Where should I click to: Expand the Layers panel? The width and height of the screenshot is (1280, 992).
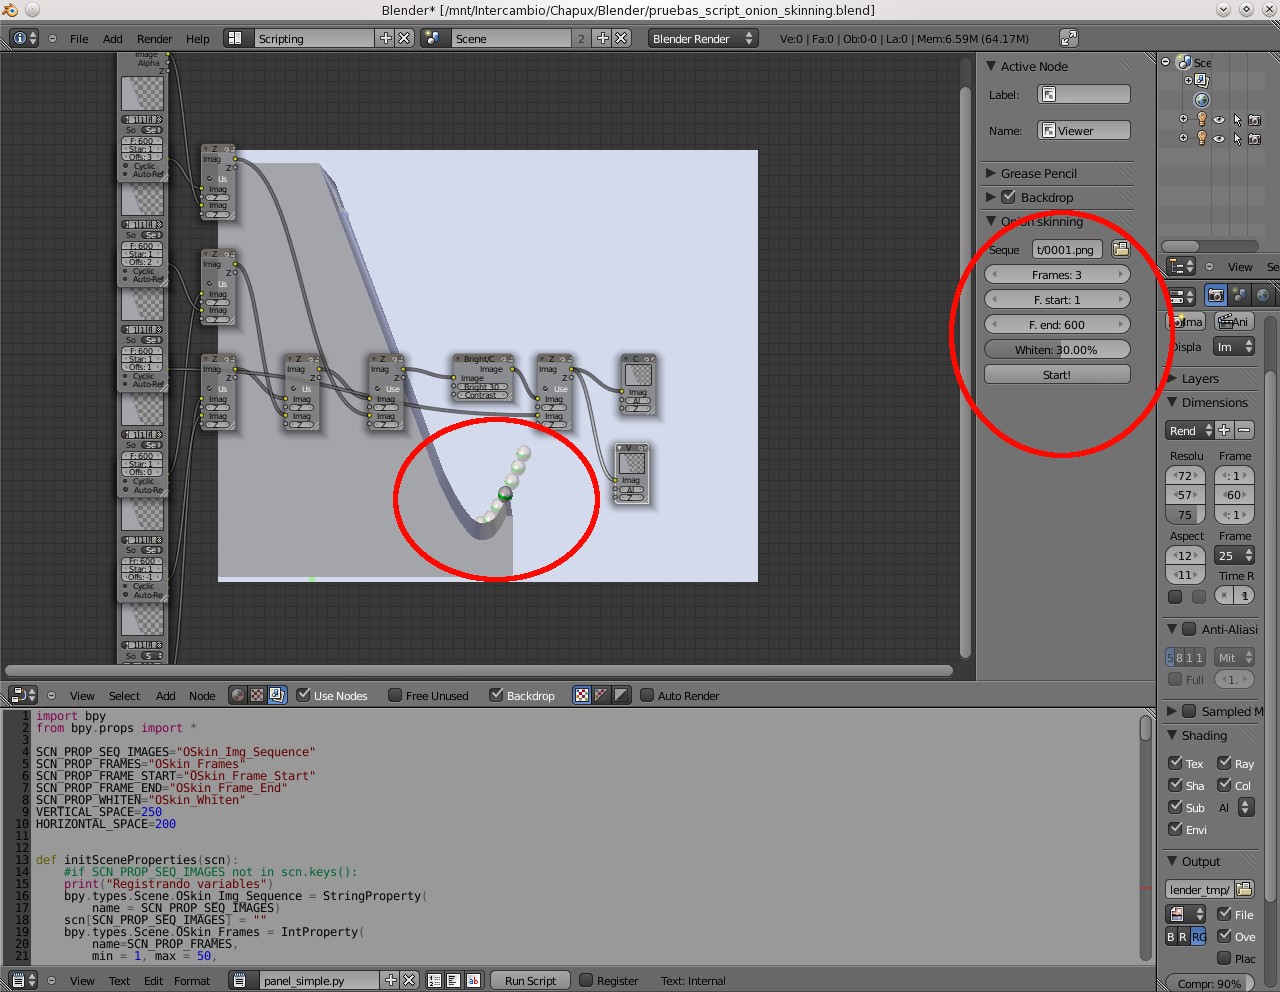1172,378
